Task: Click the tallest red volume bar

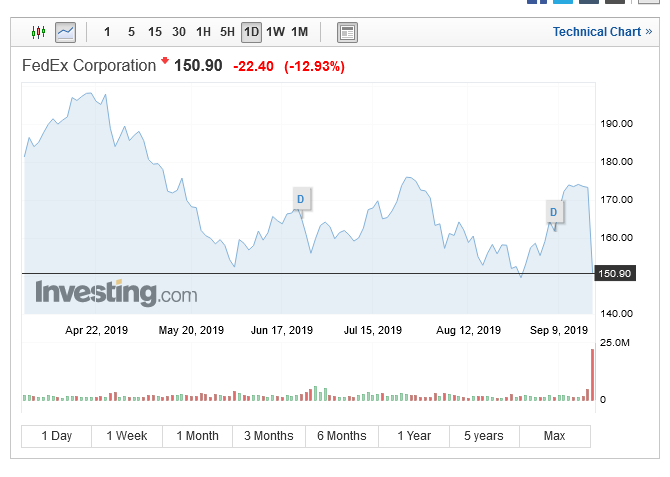Action: [593, 375]
